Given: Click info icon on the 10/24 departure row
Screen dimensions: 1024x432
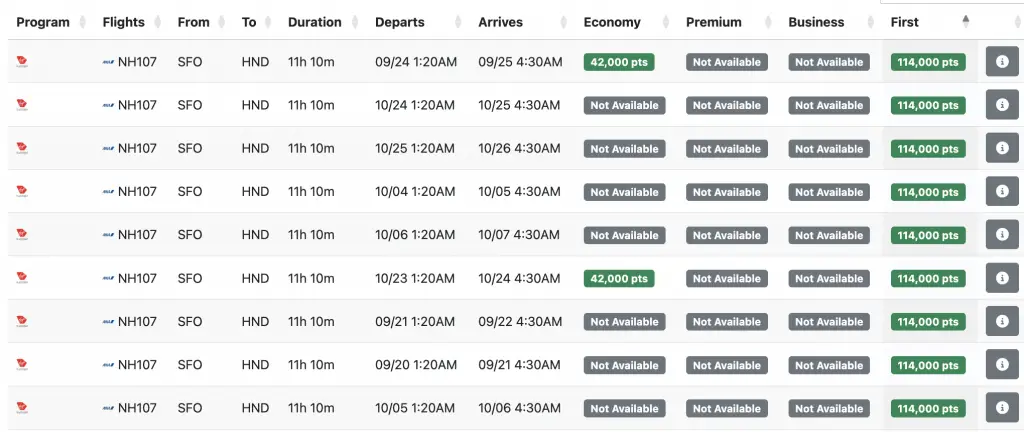Looking at the screenshot, I should pos(1002,105).
